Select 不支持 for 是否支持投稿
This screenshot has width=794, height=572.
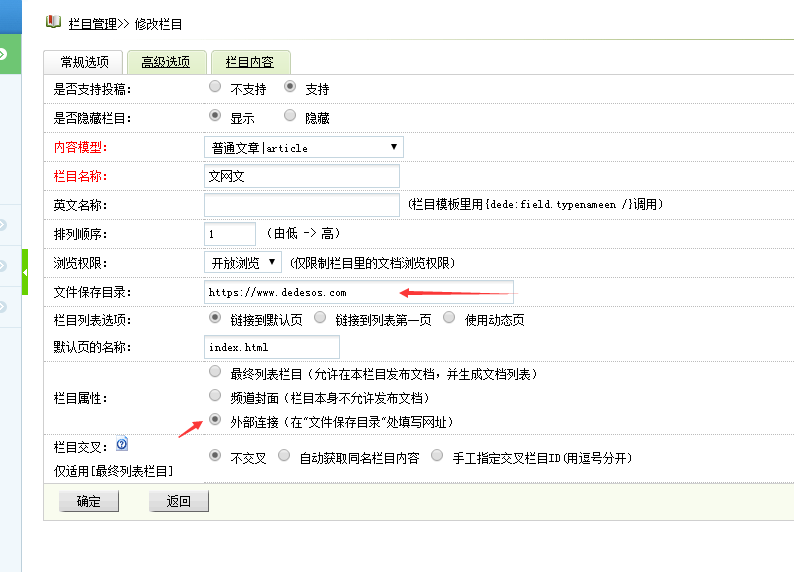click(x=215, y=87)
